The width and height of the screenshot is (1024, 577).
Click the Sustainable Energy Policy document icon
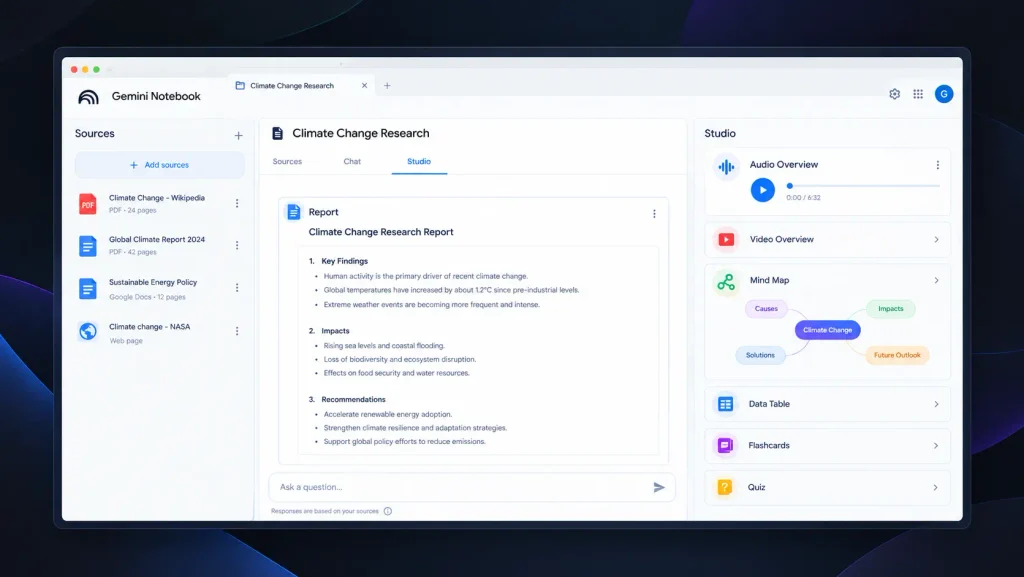[x=88, y=288]
